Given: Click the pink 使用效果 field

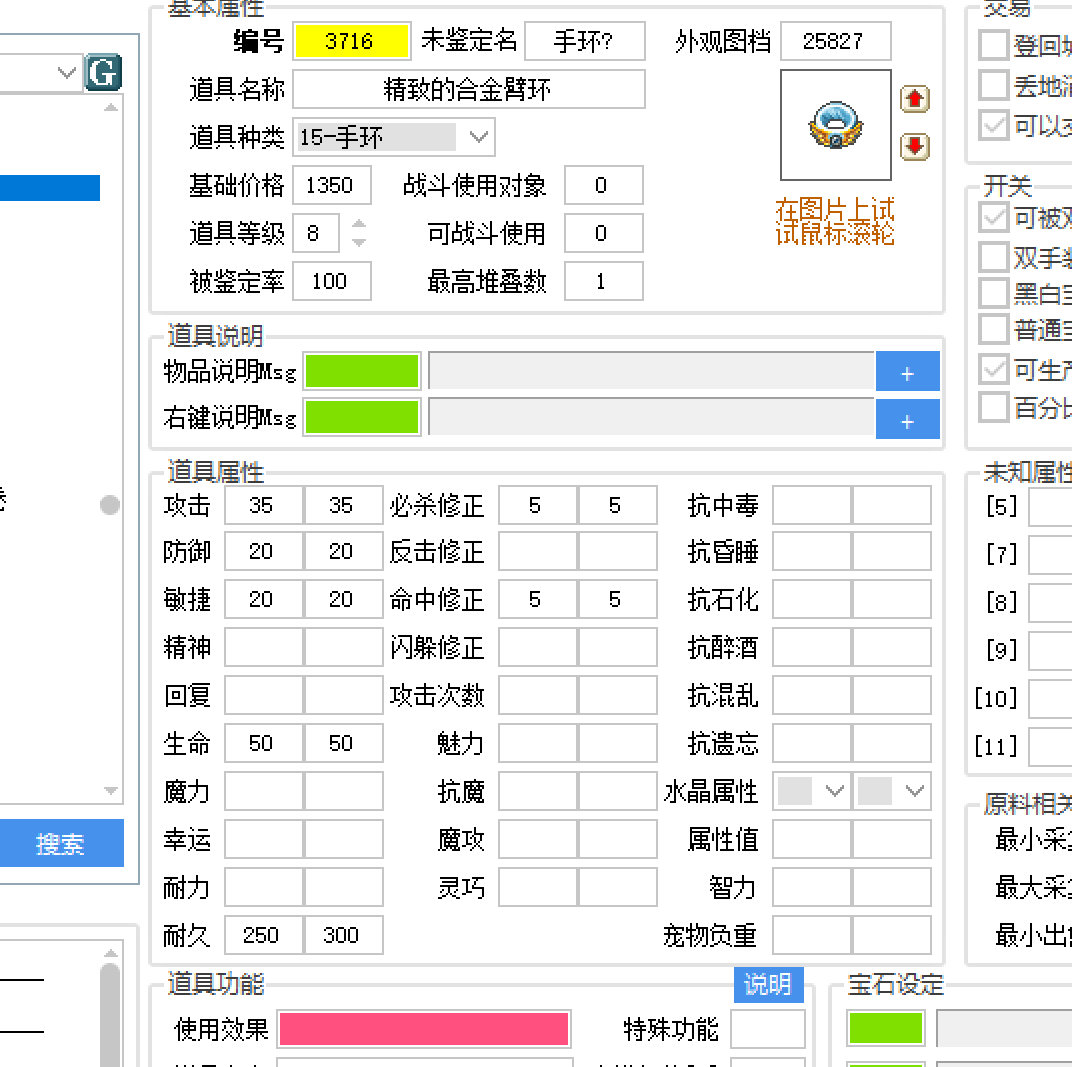Looking at the screenshot, I should pyautogui.click(x=424, y=1029).
